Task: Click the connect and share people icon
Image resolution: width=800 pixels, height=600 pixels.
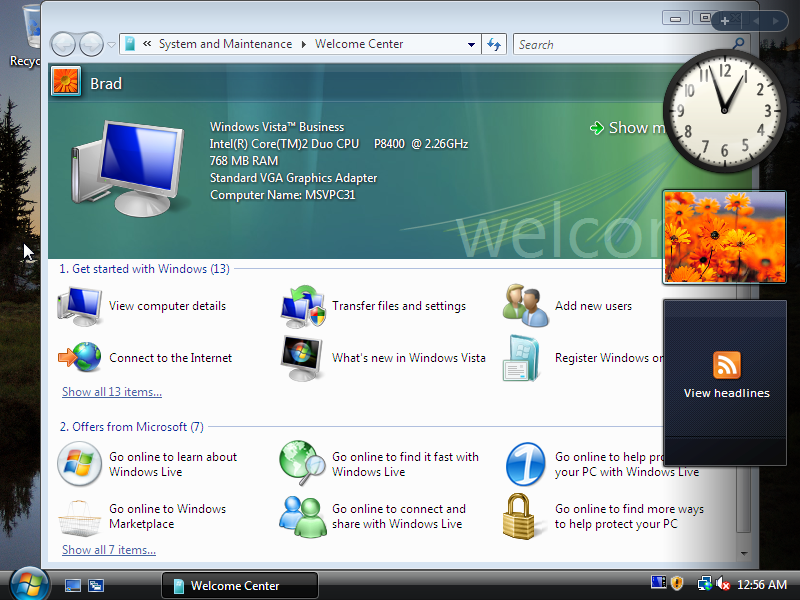Action: pos(303,517)
